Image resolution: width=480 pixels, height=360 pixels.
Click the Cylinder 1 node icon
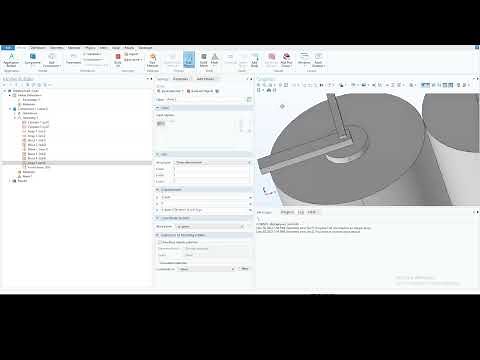[x=24, y=122]
